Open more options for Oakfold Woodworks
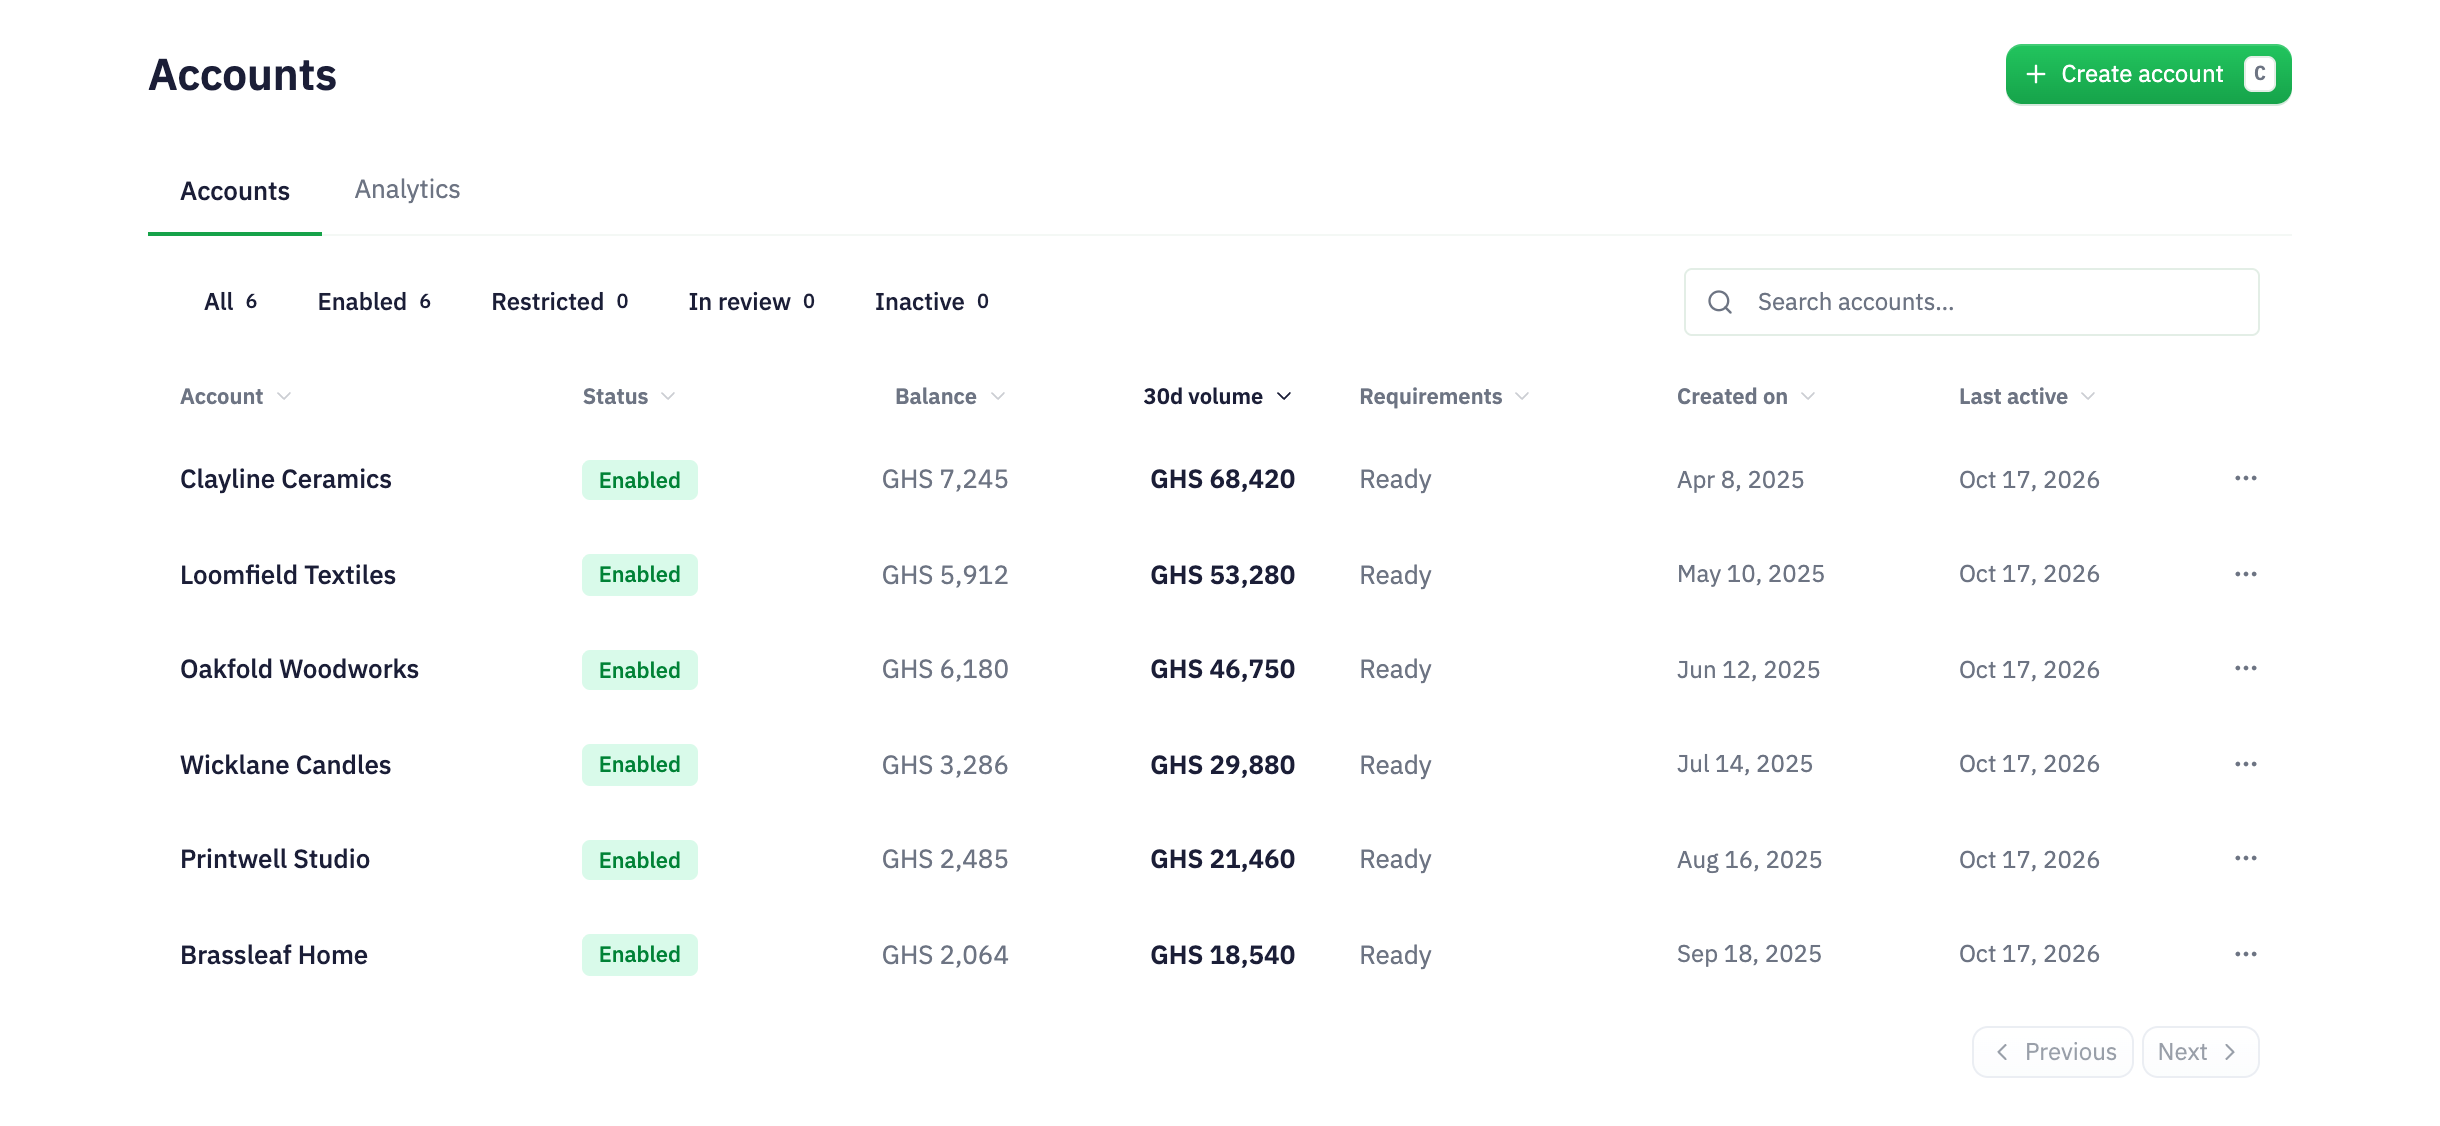Viewport: 2440px width, 1126px height. tap(2245, 669)
